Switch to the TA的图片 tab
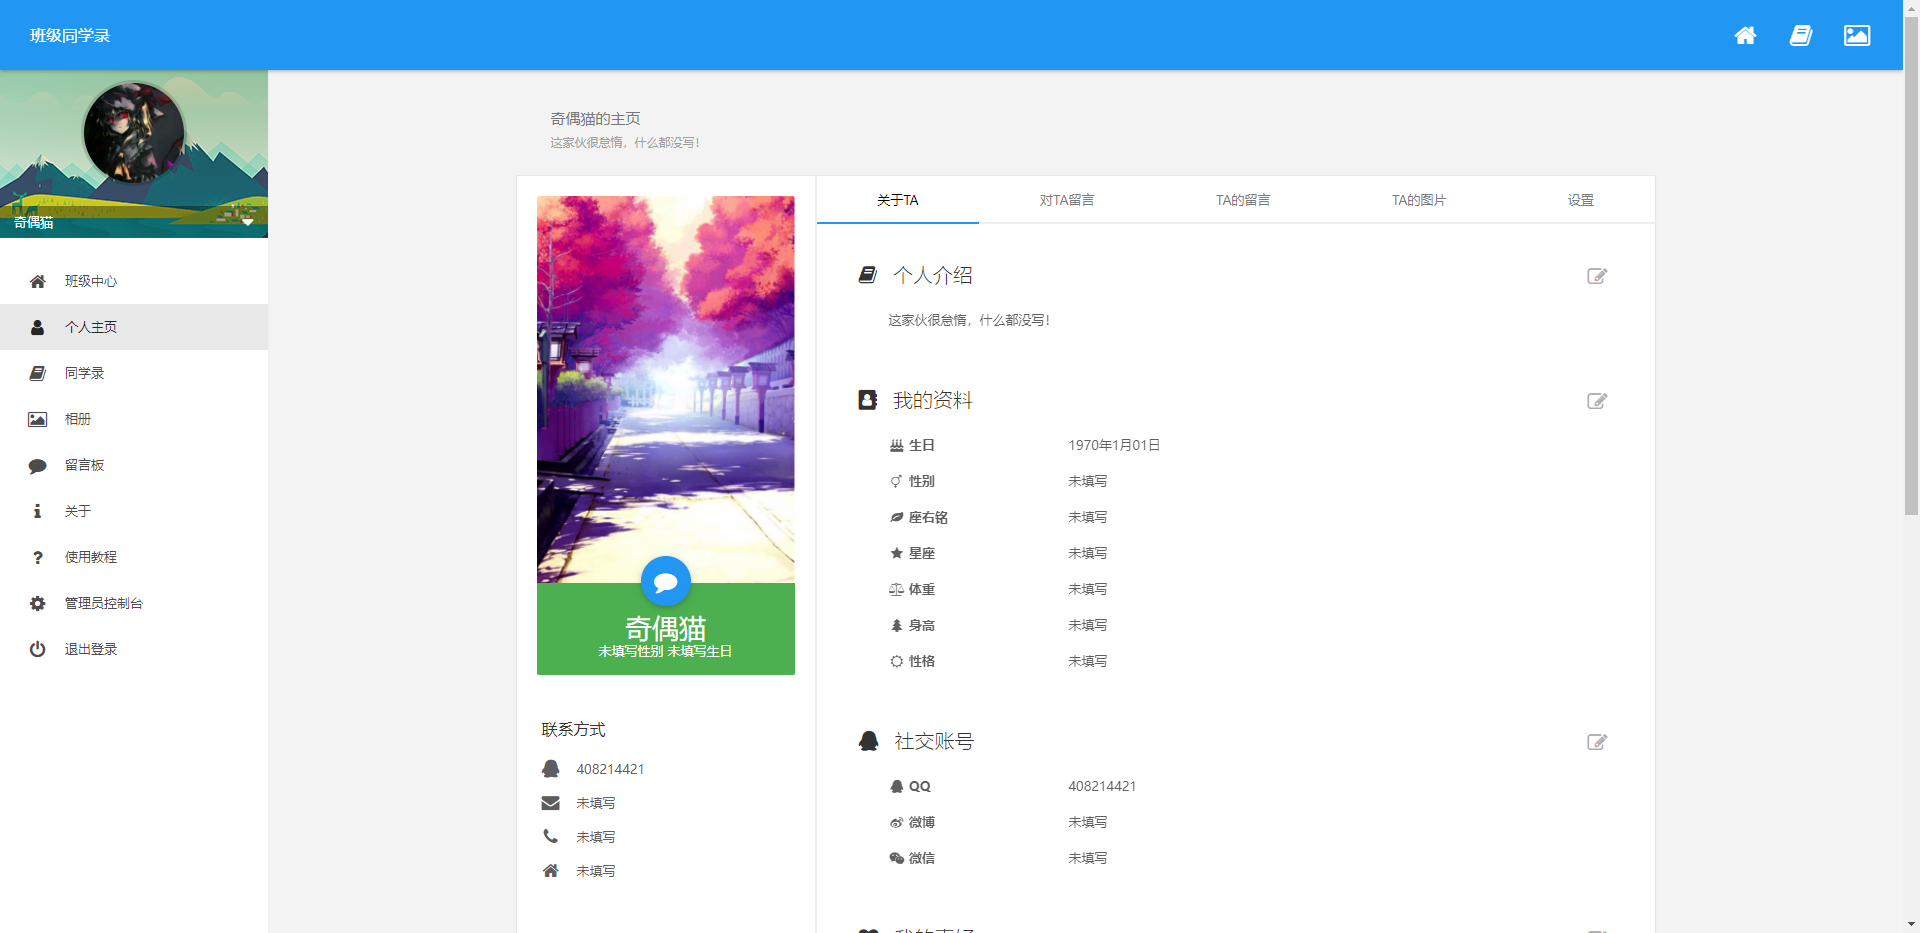The width and height of the screenshot is (1920, 933). (1419, 200)
